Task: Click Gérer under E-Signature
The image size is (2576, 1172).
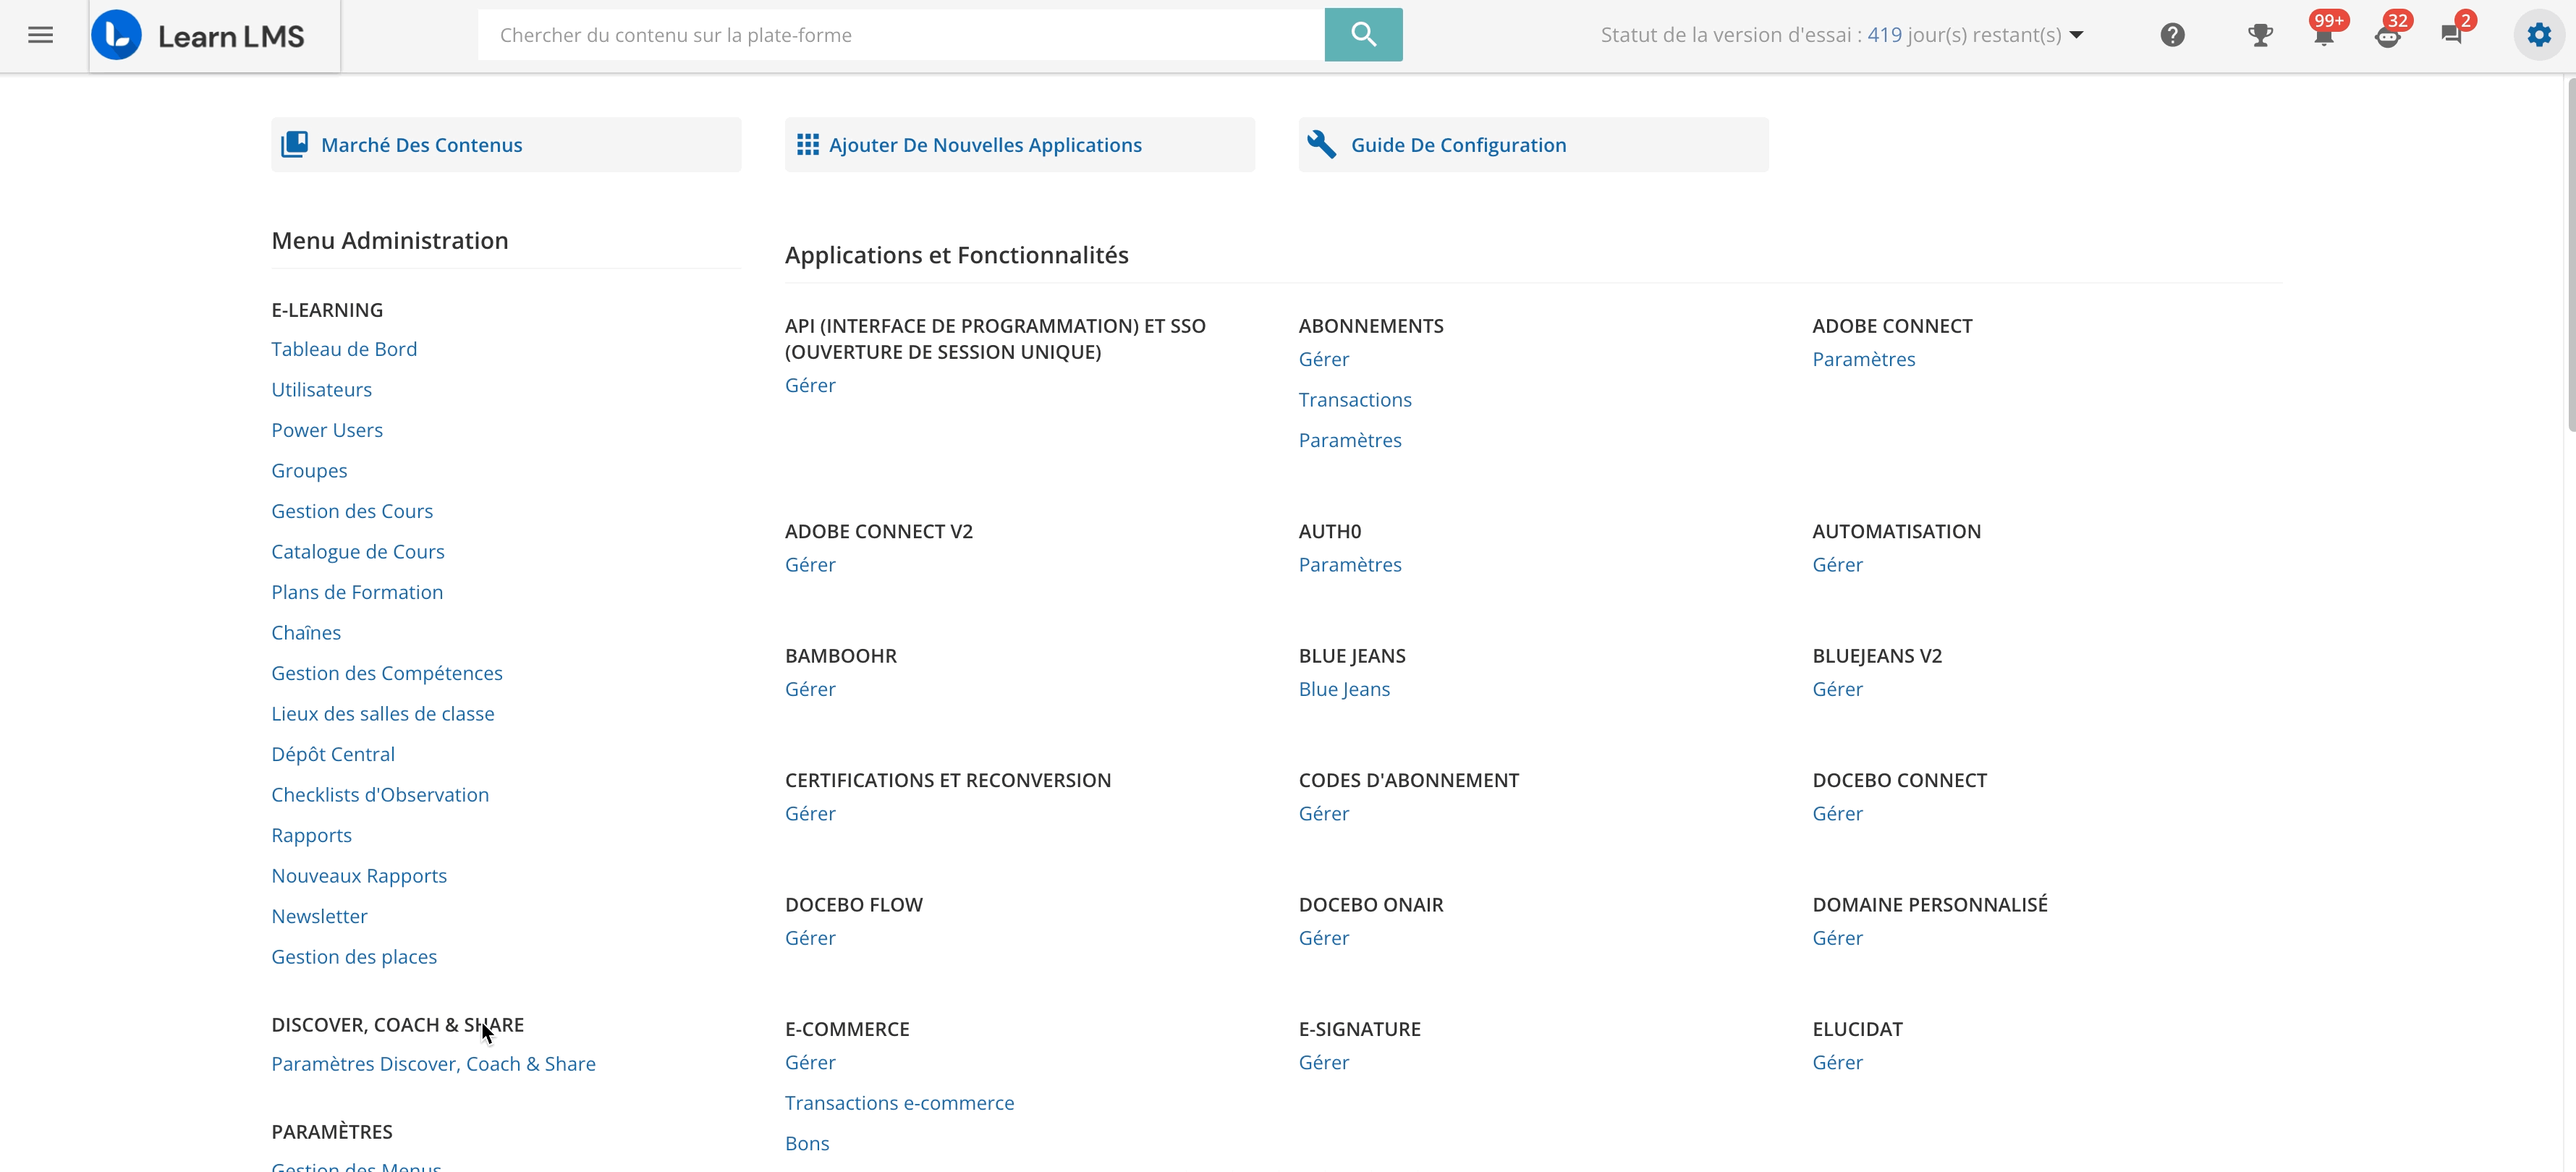Action: click(x=1324, y=1063)
